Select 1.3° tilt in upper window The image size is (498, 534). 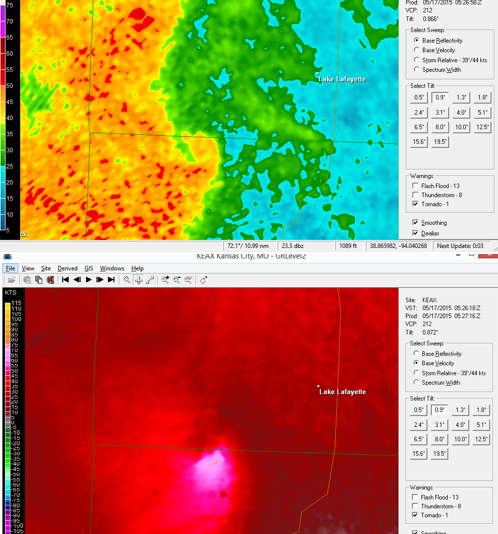point(461,97)
